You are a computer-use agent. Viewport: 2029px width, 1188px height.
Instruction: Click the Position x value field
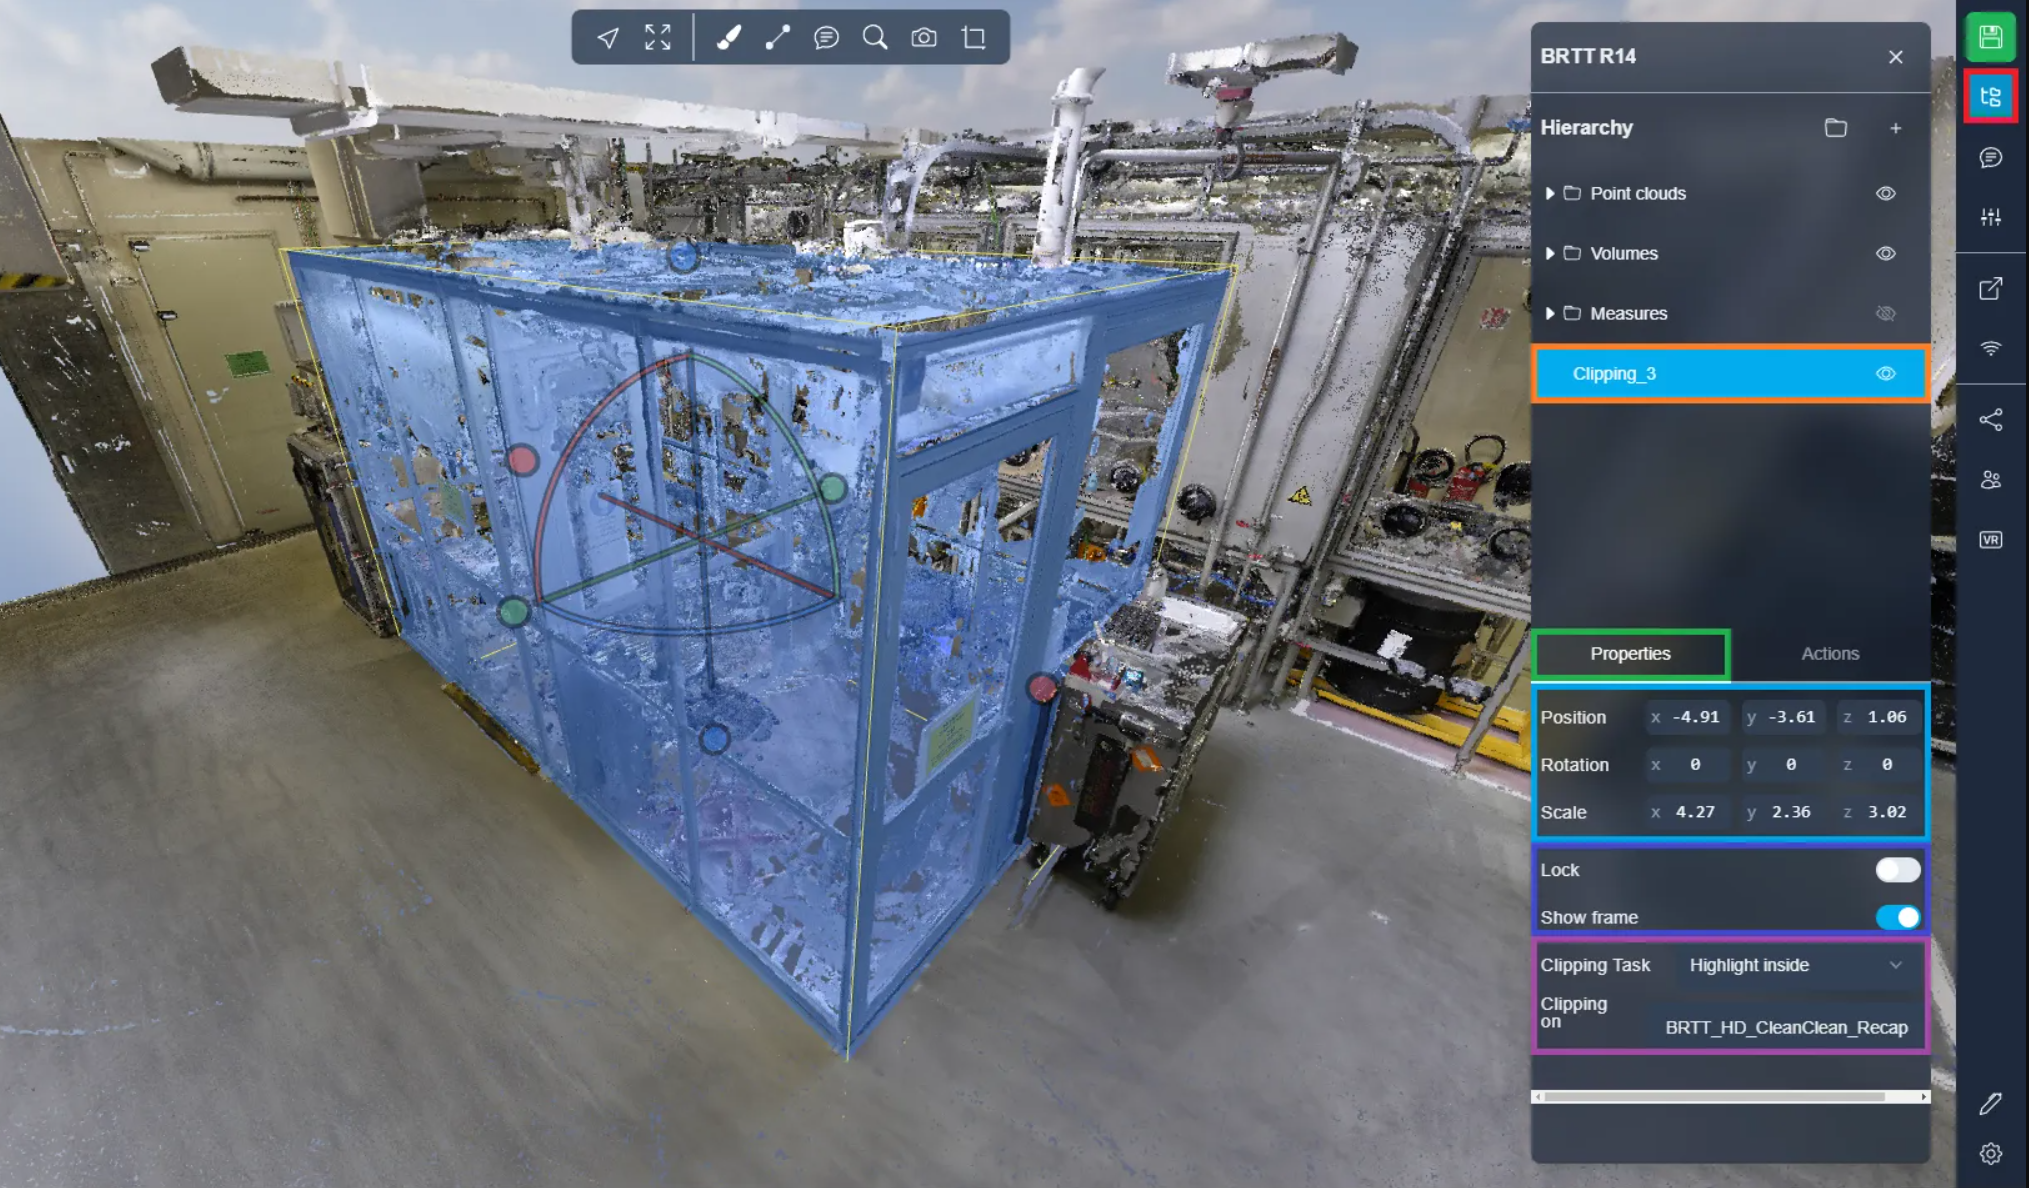(1695, 717)
